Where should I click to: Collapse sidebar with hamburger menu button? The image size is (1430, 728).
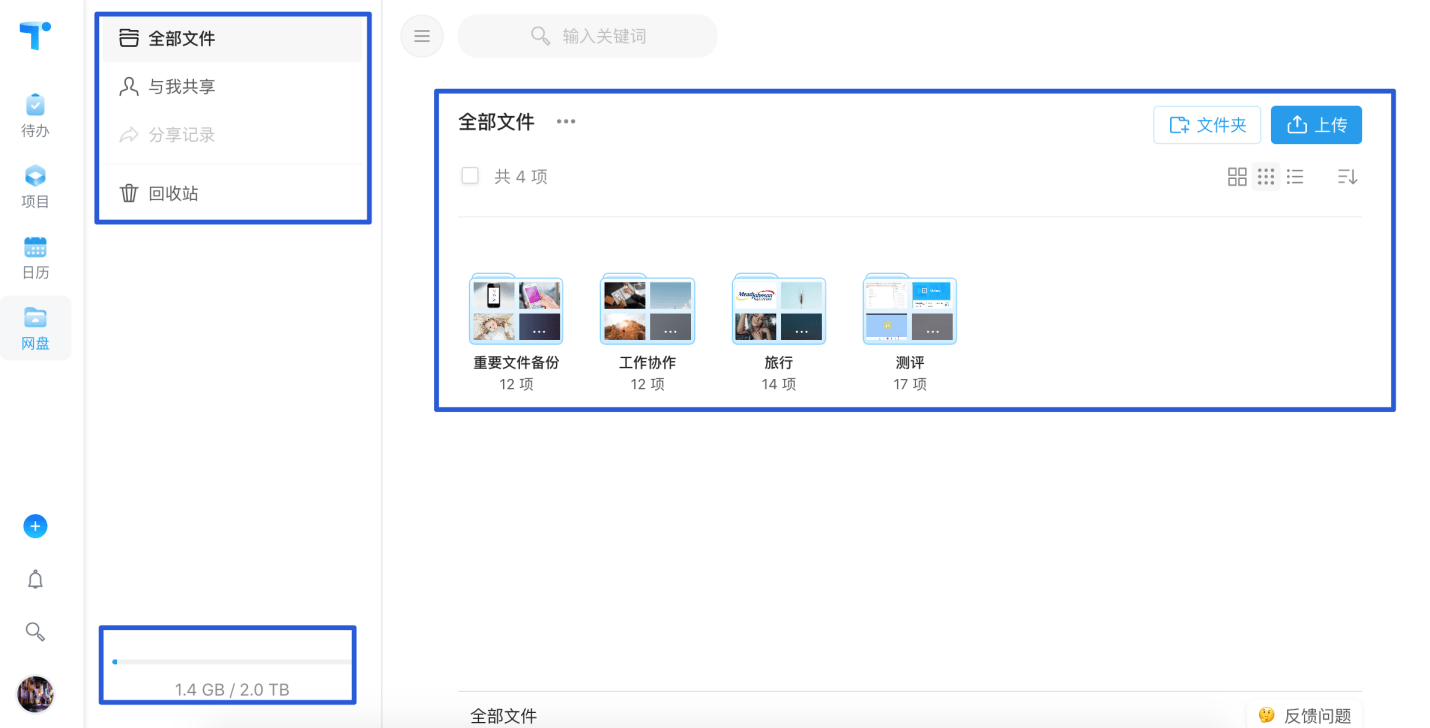(x=422, y=36)
